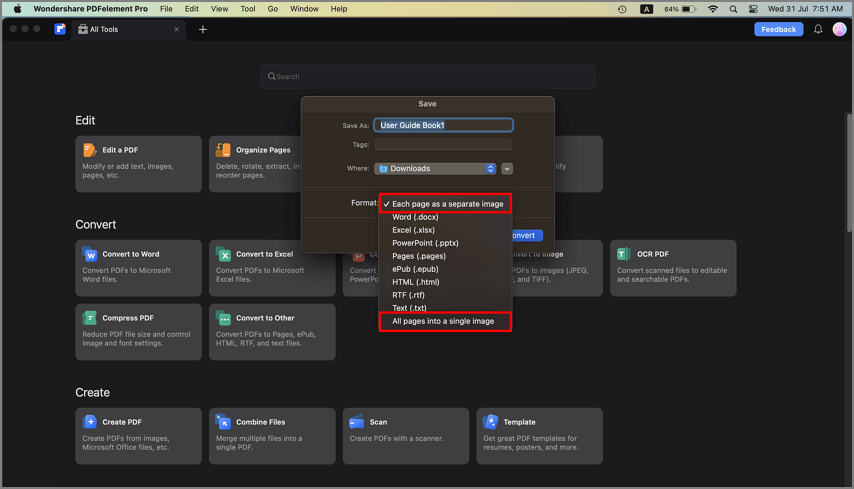Screen dimensions: 854x489
Task: Open Control Center in menu bar
Action: pyautogui.click(x=753, y=9)
